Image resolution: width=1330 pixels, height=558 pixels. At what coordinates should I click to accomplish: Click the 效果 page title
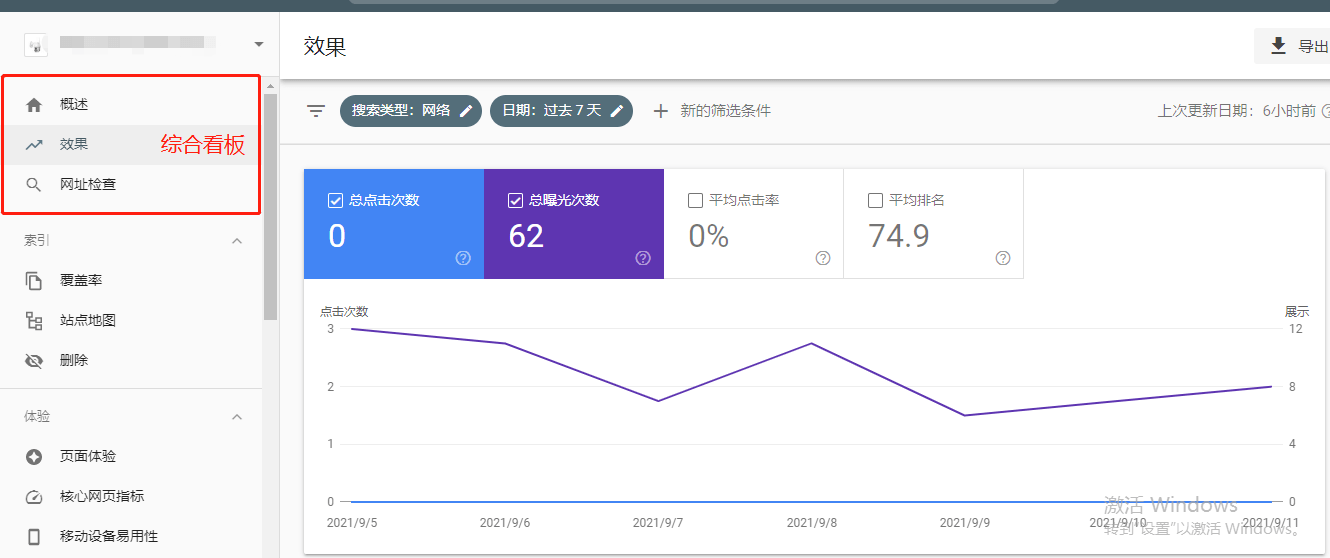pyautogui.click(x=325, y=46)
